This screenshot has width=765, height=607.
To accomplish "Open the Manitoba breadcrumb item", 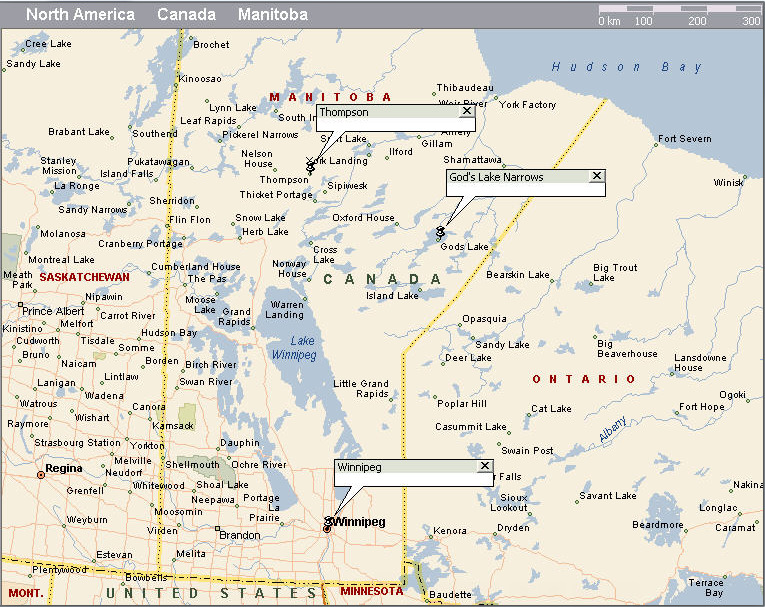I will point(273,15).
